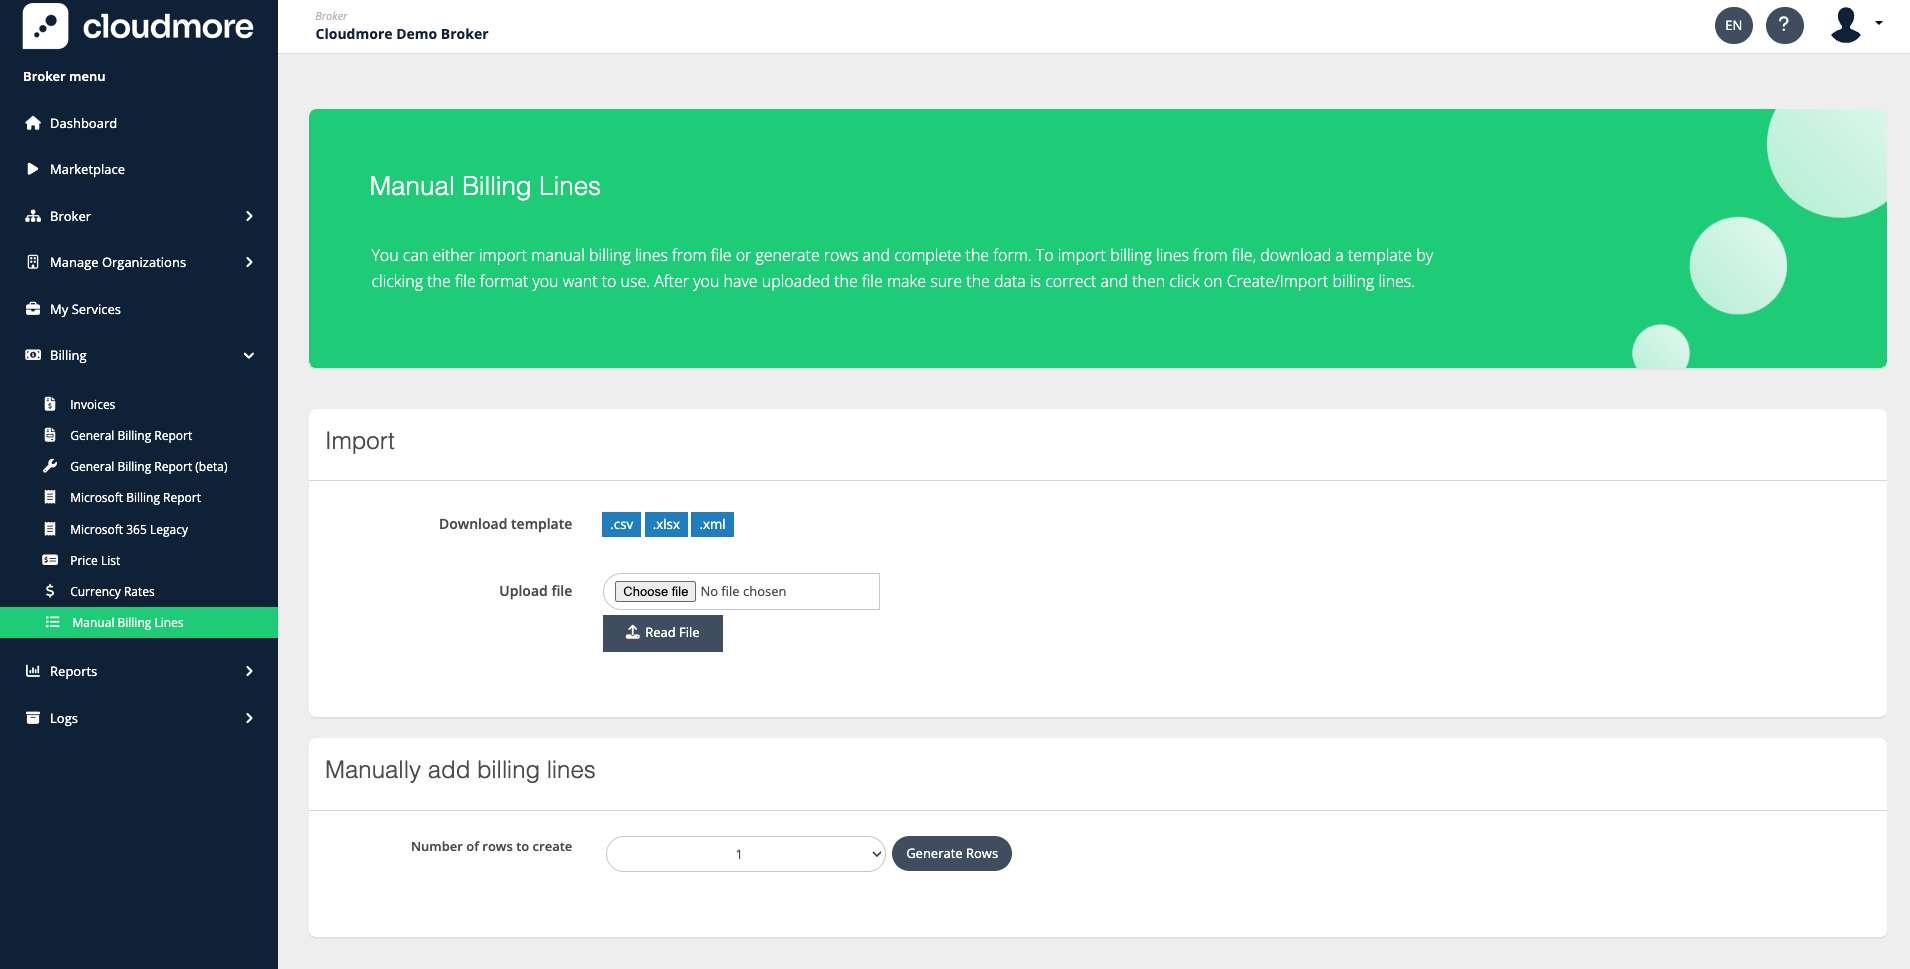This screenshot has width=1910, height=969.
Task: Open General Billing Report page
Action: point(131,435)
